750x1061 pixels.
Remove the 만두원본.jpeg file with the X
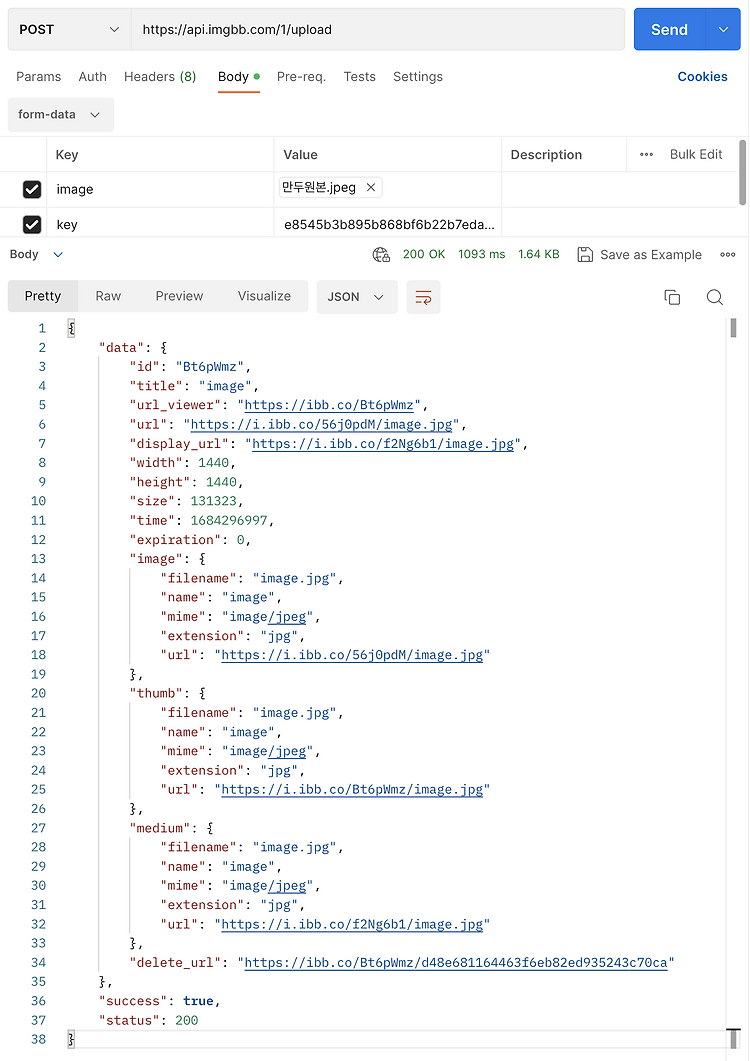[x=371, y=187]
